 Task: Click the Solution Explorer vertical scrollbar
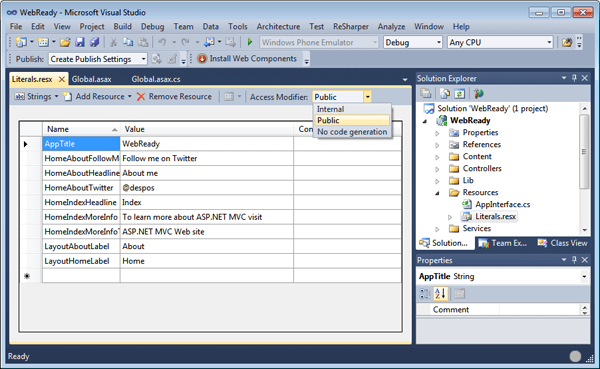(584, 167)
